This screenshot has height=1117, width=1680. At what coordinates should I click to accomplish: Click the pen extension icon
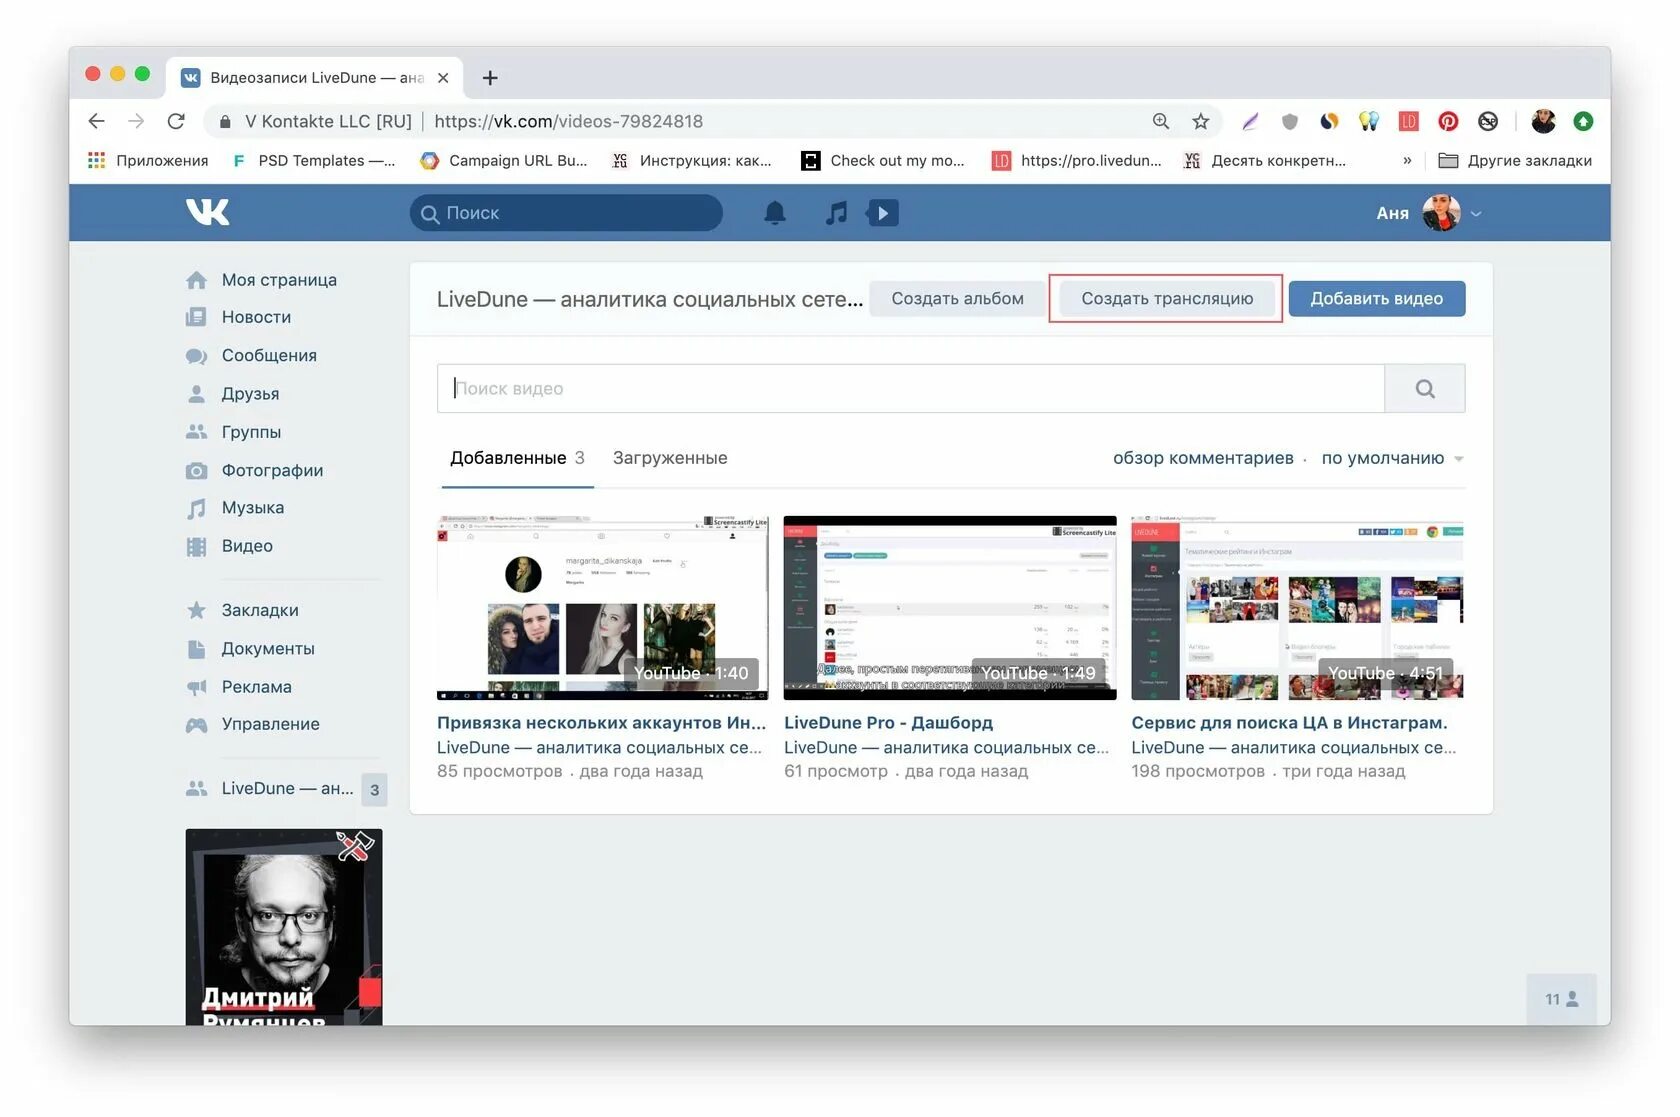1250,121
